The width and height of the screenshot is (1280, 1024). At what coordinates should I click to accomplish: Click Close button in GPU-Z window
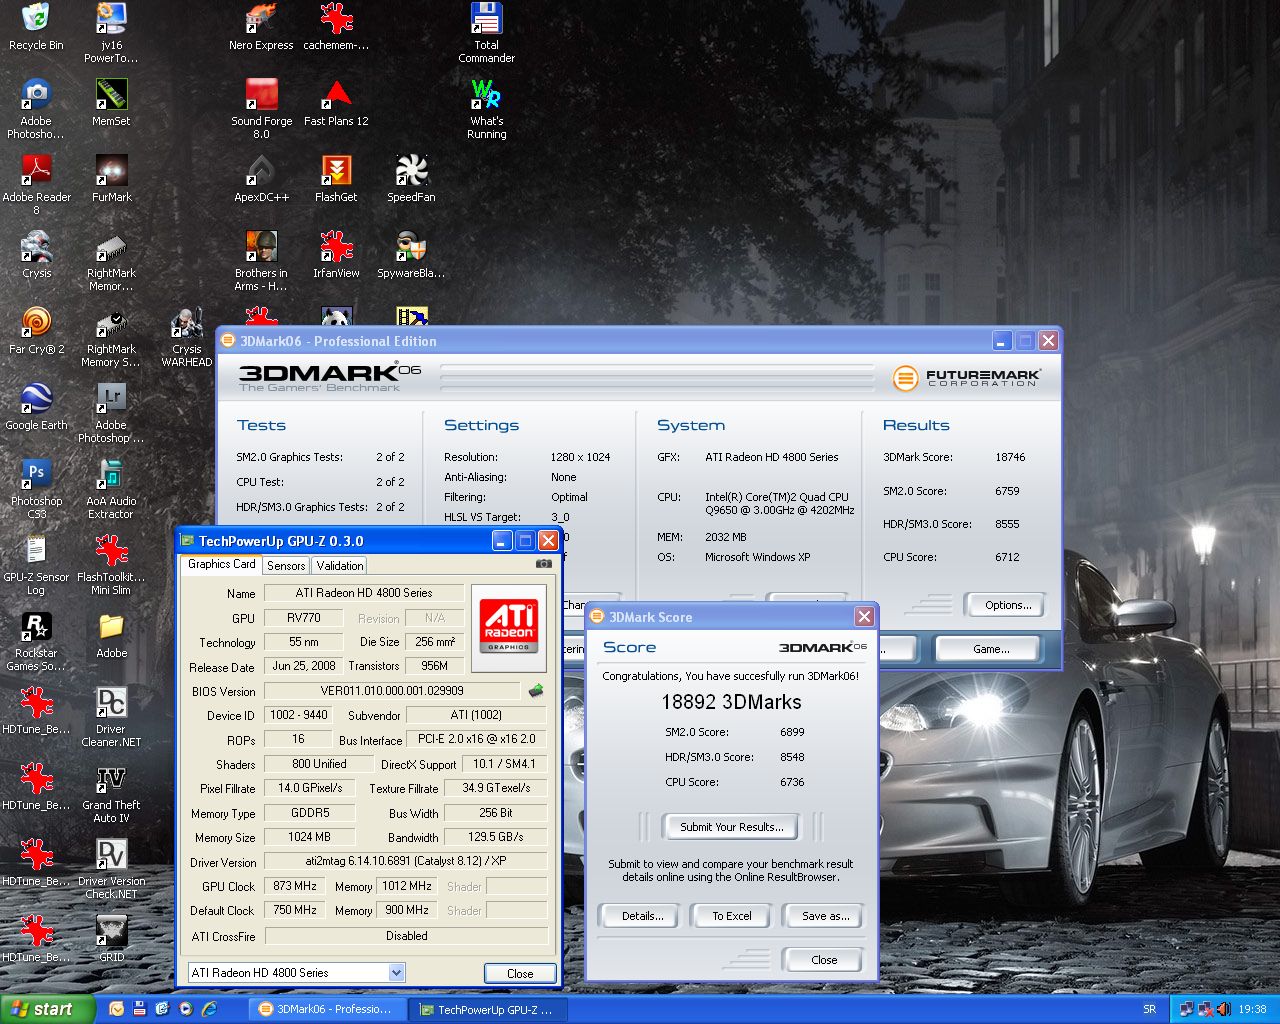pyautogui.click(x=520, y=973)
